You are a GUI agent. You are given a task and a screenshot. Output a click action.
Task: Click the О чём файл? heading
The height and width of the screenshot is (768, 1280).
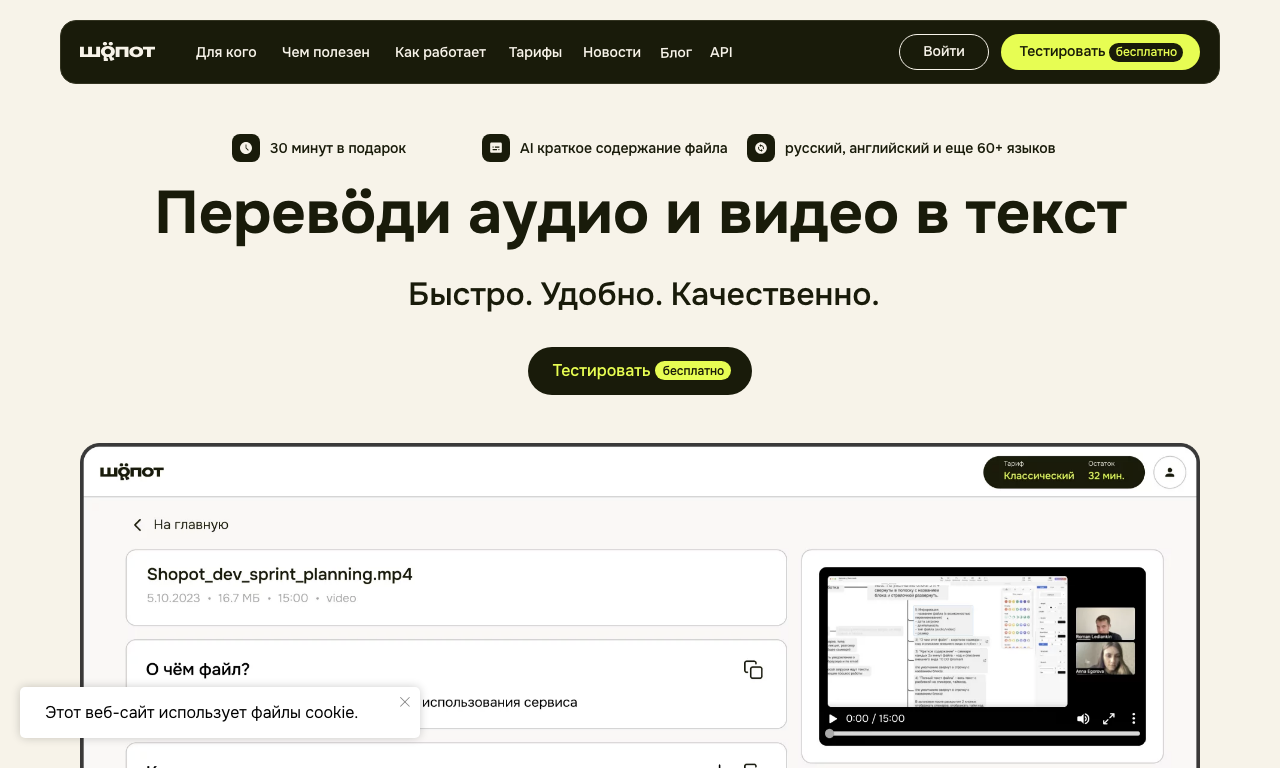[198, 669]
